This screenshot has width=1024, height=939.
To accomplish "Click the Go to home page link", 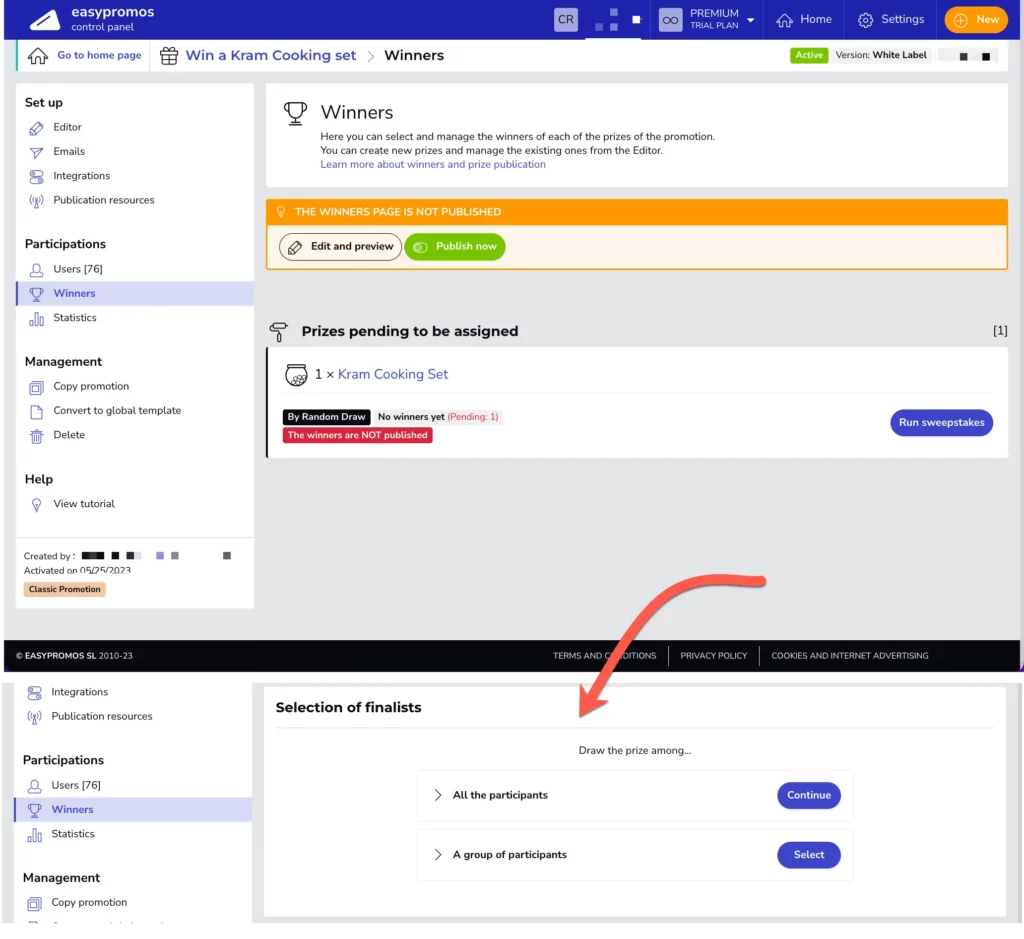I will (x=99, y=56).
